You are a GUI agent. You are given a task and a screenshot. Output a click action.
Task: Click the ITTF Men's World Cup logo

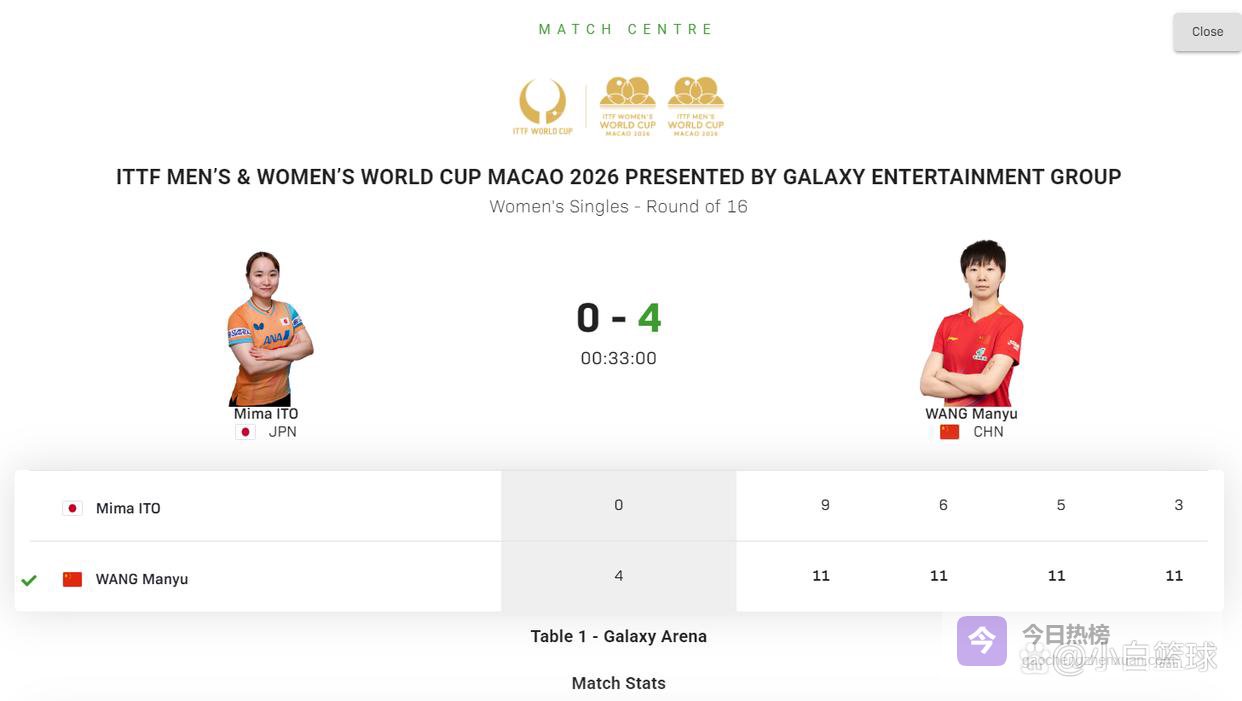tap(696, 106)
